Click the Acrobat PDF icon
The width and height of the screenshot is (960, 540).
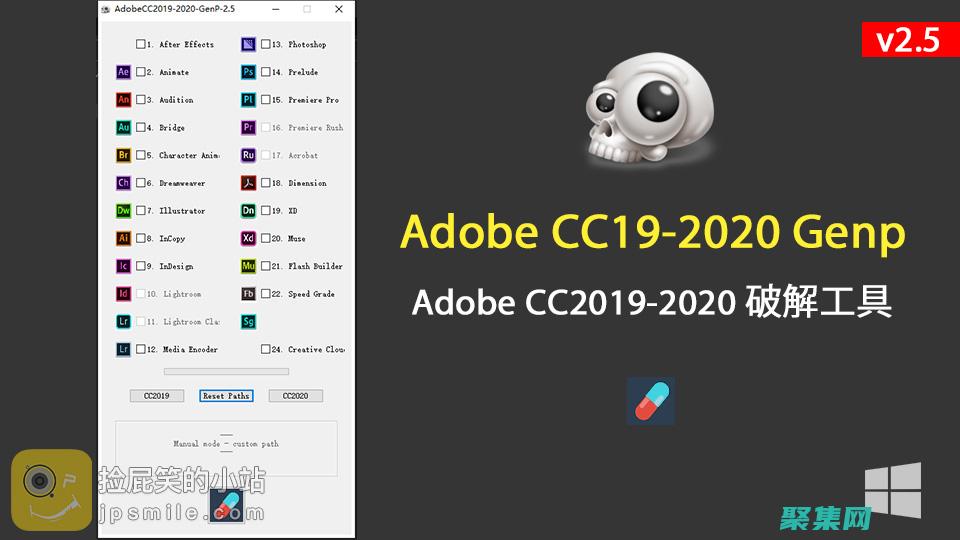pos(248,183)
